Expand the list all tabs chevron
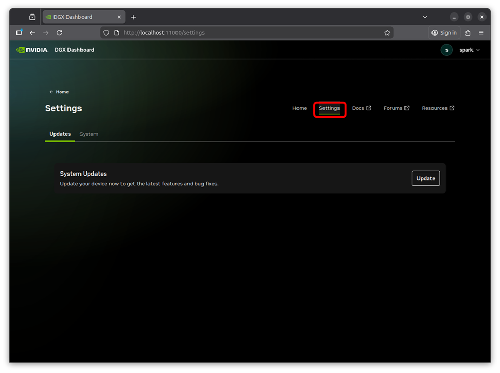This screenshot has width=500, height=373. pyautogui.click(x=425, y=17)
